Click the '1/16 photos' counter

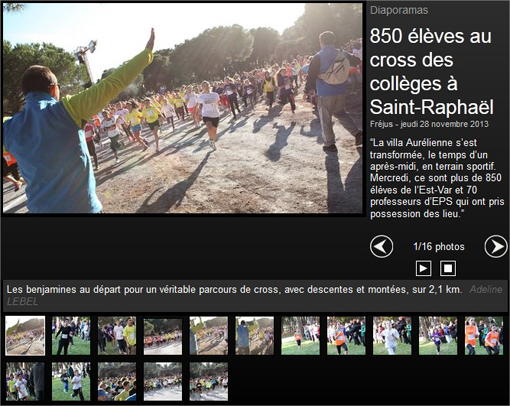click(x=439, y=247)
